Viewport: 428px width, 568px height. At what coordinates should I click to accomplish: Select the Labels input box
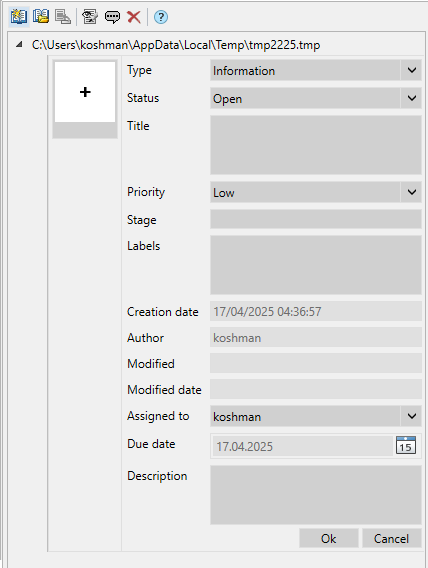point(315,265)
